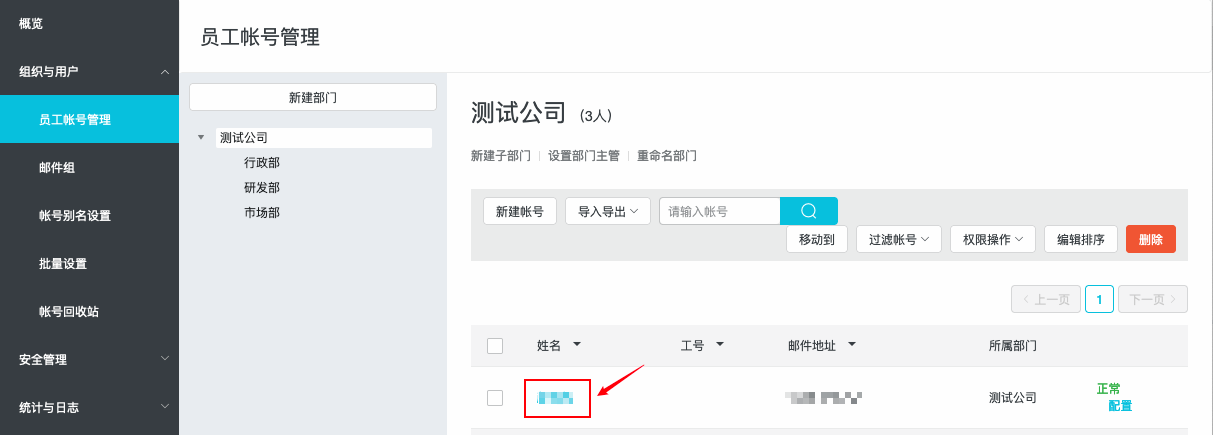Open 导入导出 dropdown

pos(608,211)
